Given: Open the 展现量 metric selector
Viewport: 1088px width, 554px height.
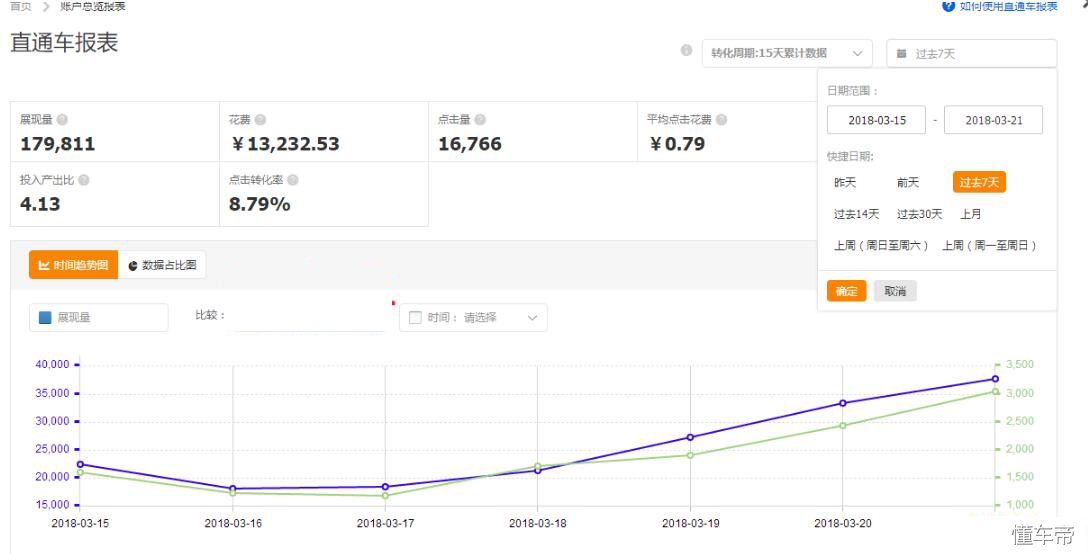Looking at the screenshot, I should tap(99, 317).
